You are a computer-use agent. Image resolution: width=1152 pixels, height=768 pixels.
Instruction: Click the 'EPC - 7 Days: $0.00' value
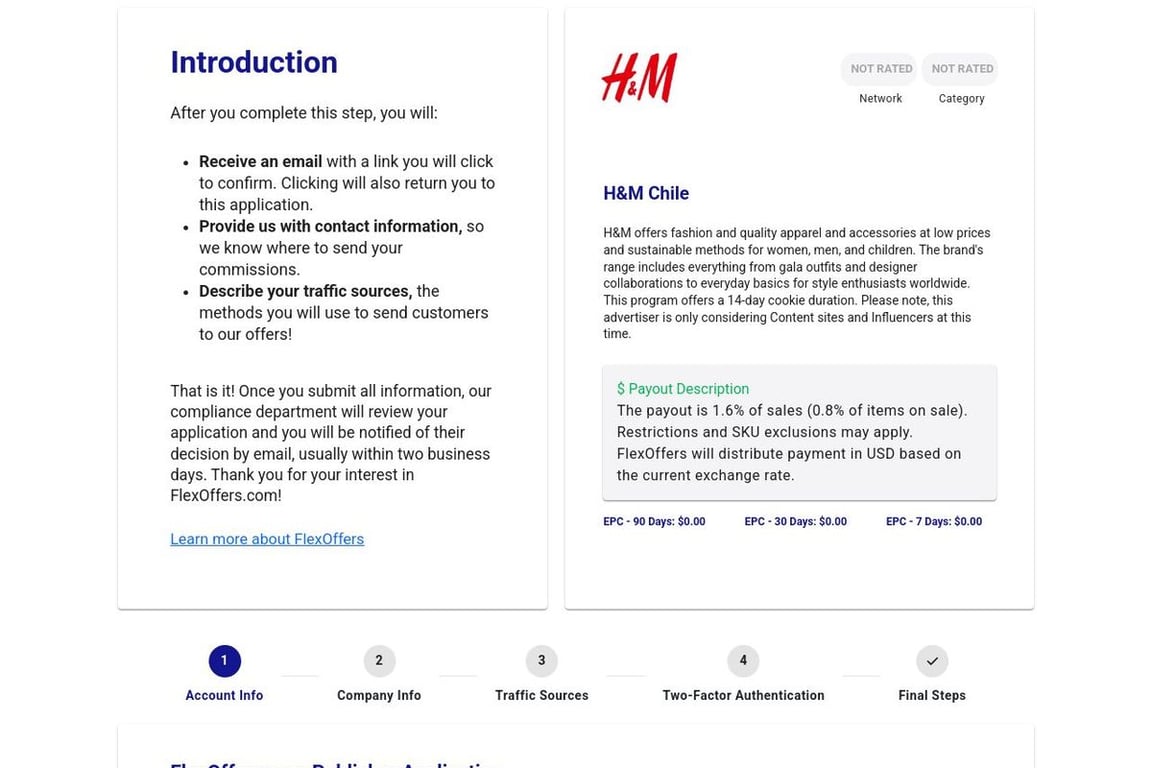[x=934, y=521]
